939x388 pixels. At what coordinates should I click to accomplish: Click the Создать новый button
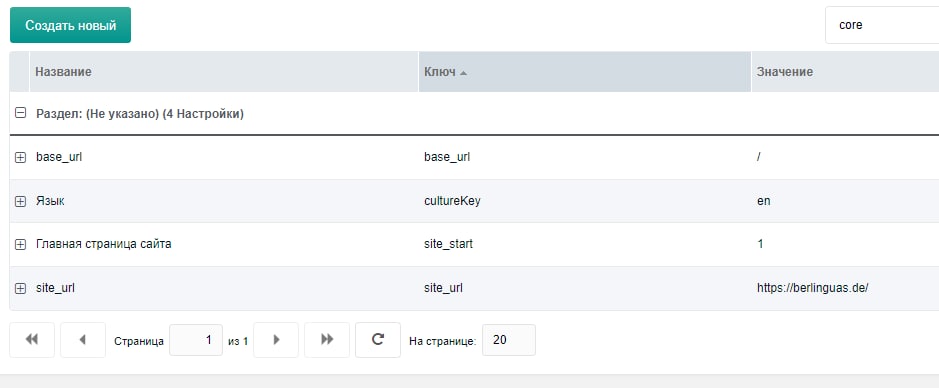[70, 25]
